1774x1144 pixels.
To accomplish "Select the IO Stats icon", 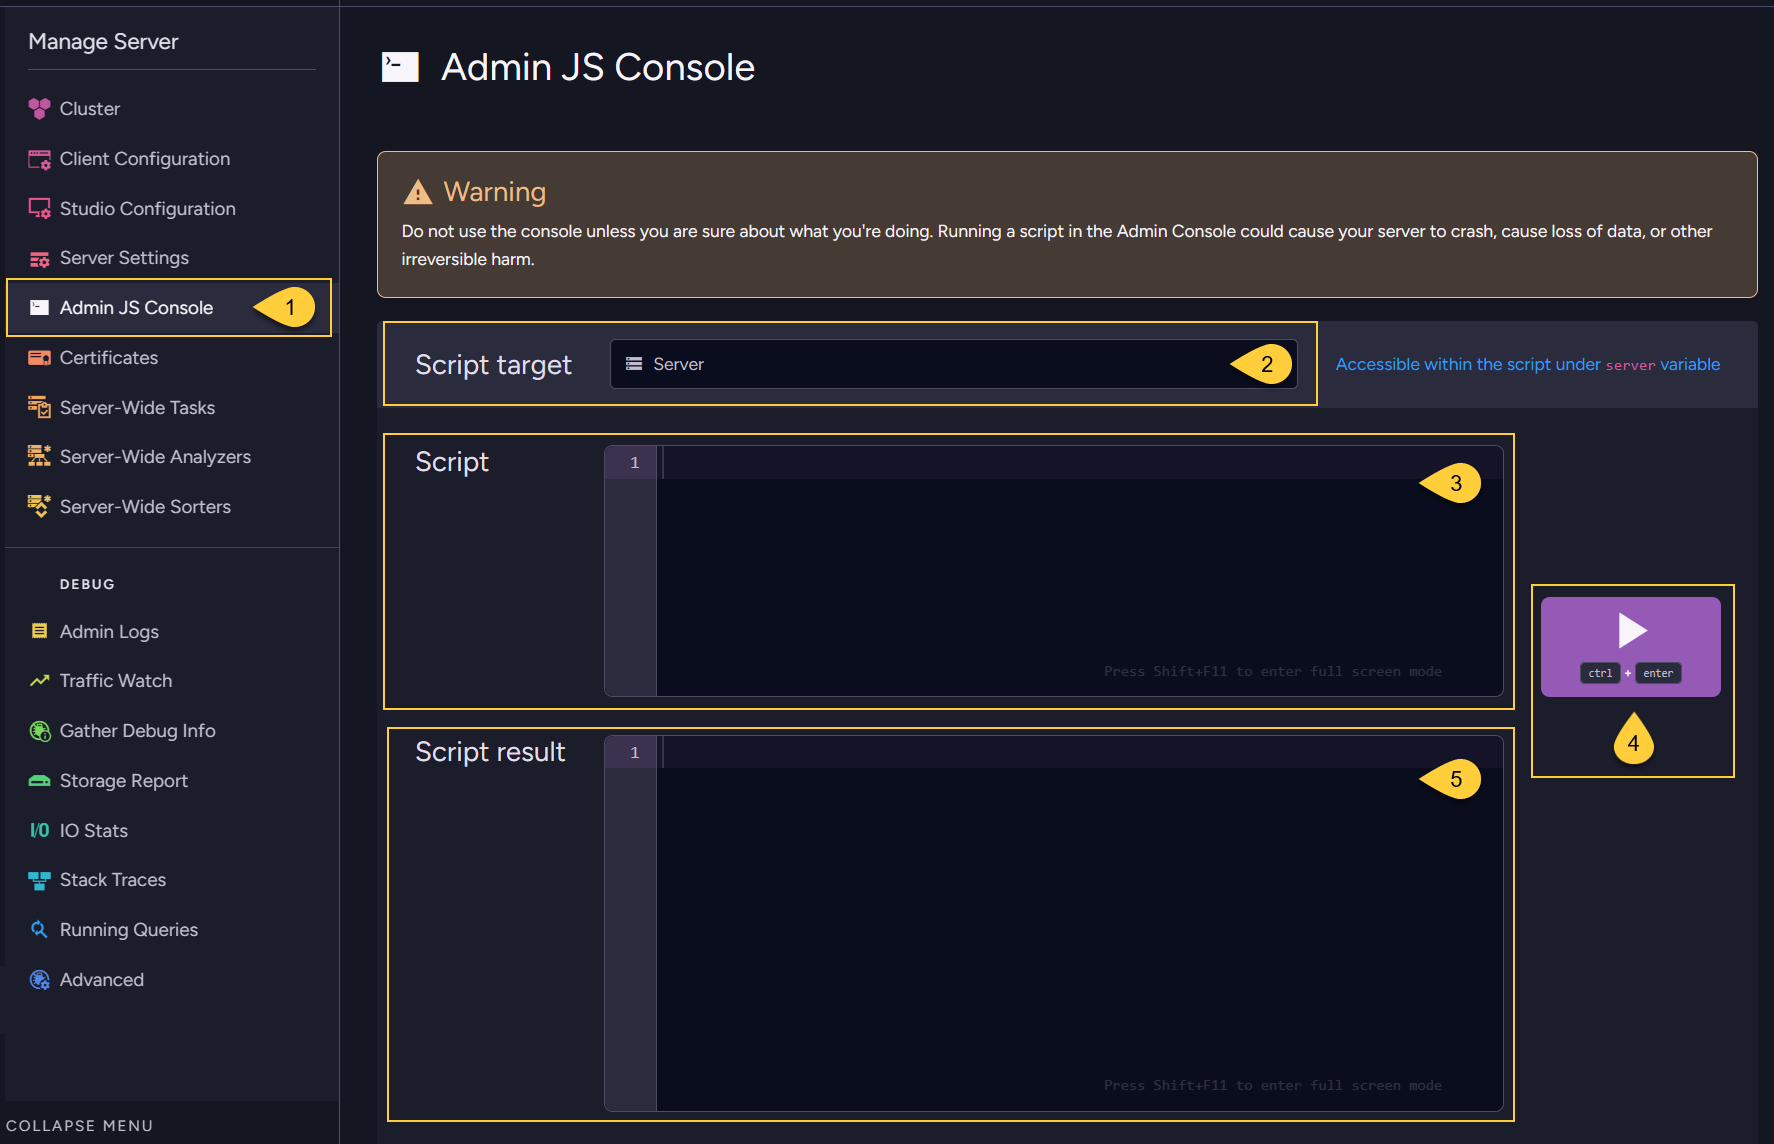I will pyautogui.click(x=39, y=830).
